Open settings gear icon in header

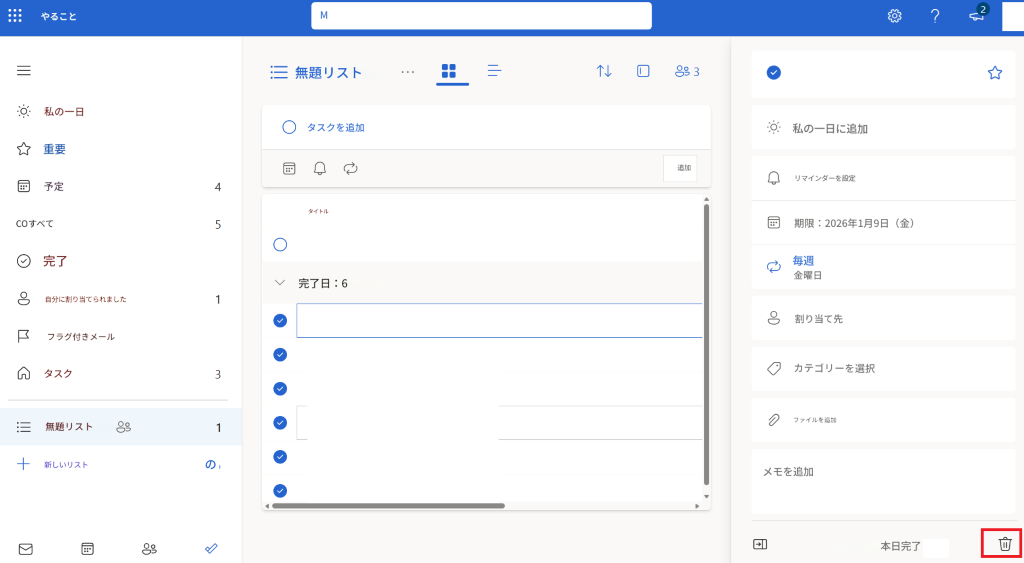pos(895,16)
